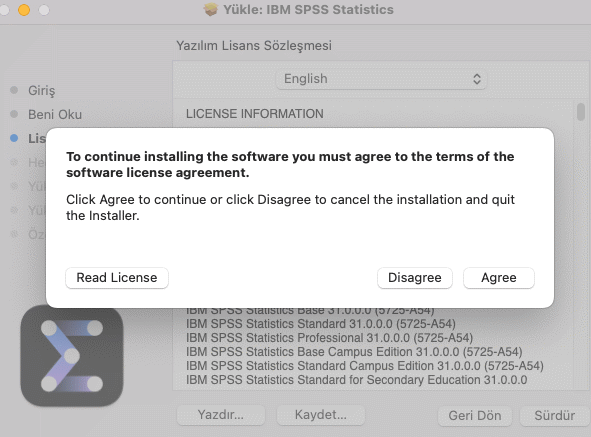Click 'IBM SPSS Statistics Standard Campus Edition' line

(365, 366)
